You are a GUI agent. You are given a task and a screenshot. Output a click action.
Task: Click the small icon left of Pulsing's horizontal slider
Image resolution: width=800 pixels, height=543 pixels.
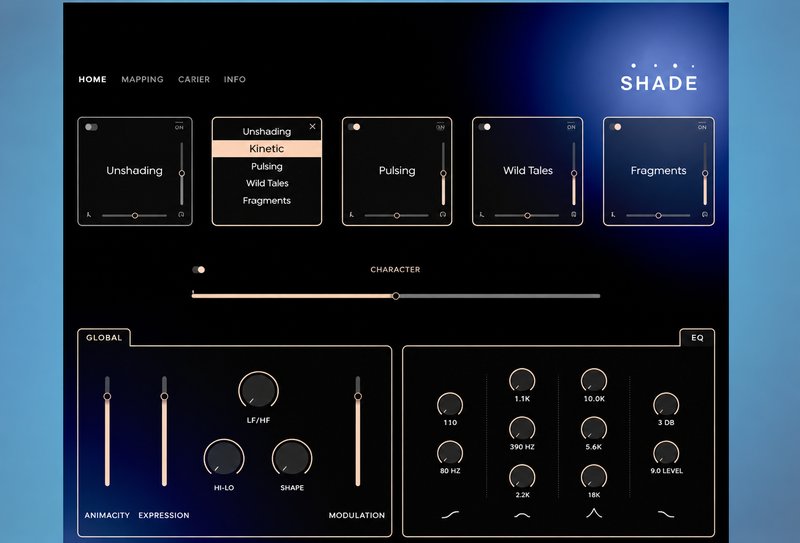[352, 215]
